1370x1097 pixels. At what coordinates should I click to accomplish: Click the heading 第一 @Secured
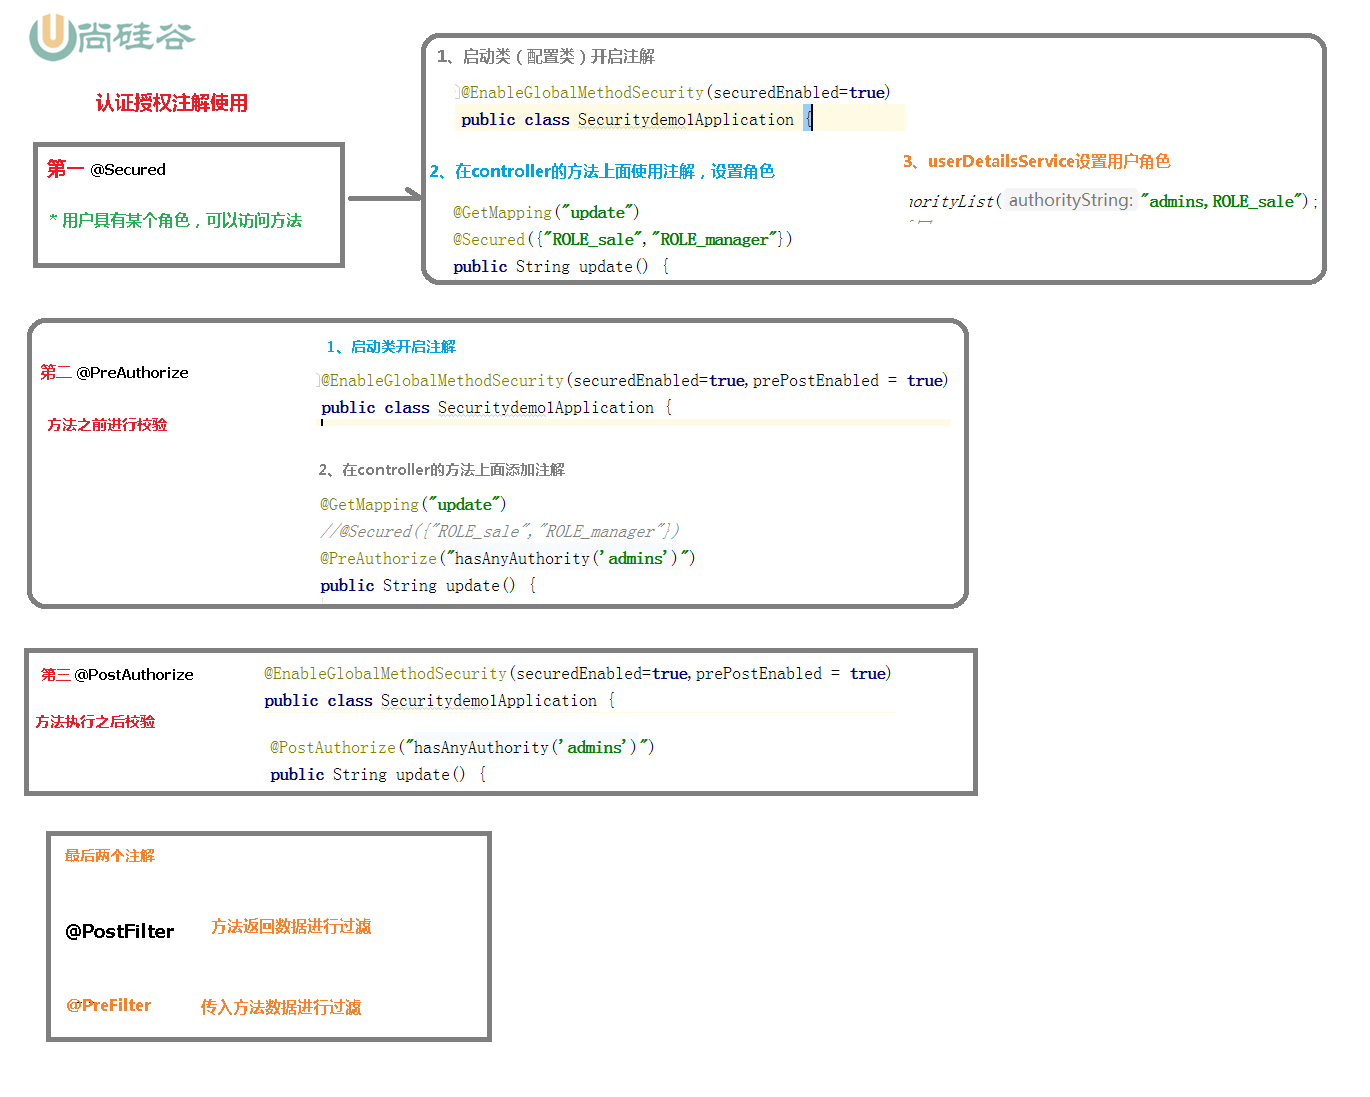(106, 169)
